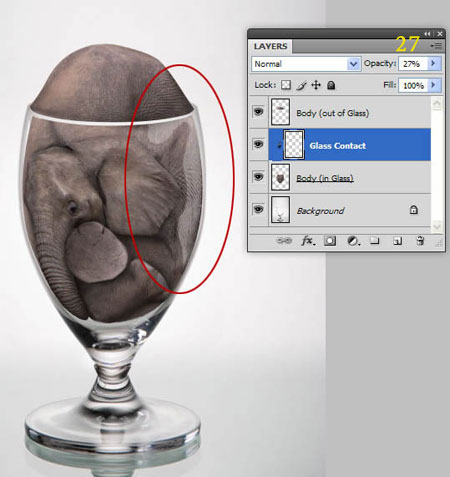This screenshot has width=450, height=477.
Task: Open the Normal blend mode dropdown
Action: click(x=306, y=64)
